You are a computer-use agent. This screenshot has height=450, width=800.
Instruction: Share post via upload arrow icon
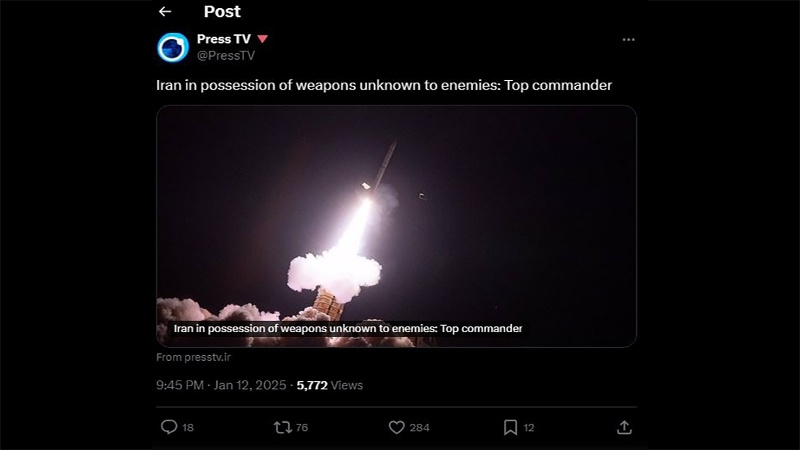(x=624, y=428)
